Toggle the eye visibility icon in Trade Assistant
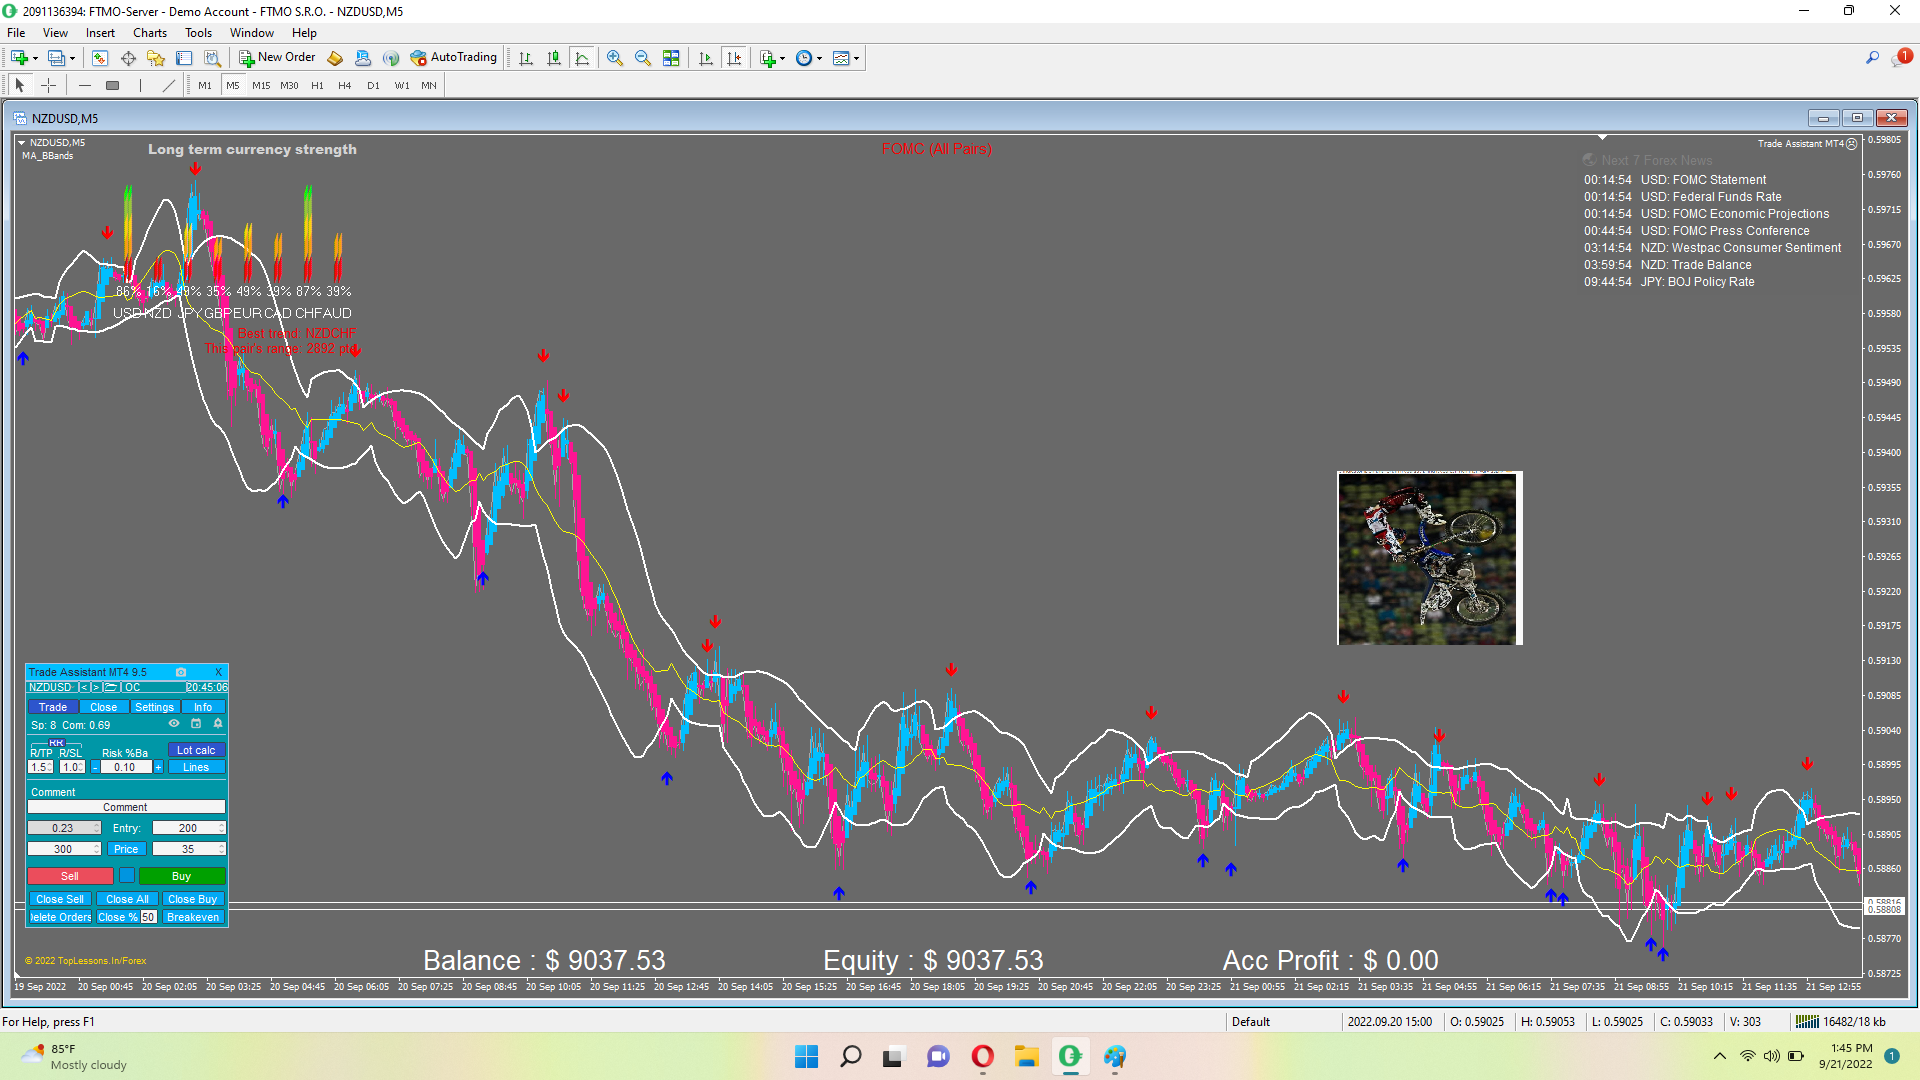This screenshot has height=1080, width=1920. click(x=174, y=724)
